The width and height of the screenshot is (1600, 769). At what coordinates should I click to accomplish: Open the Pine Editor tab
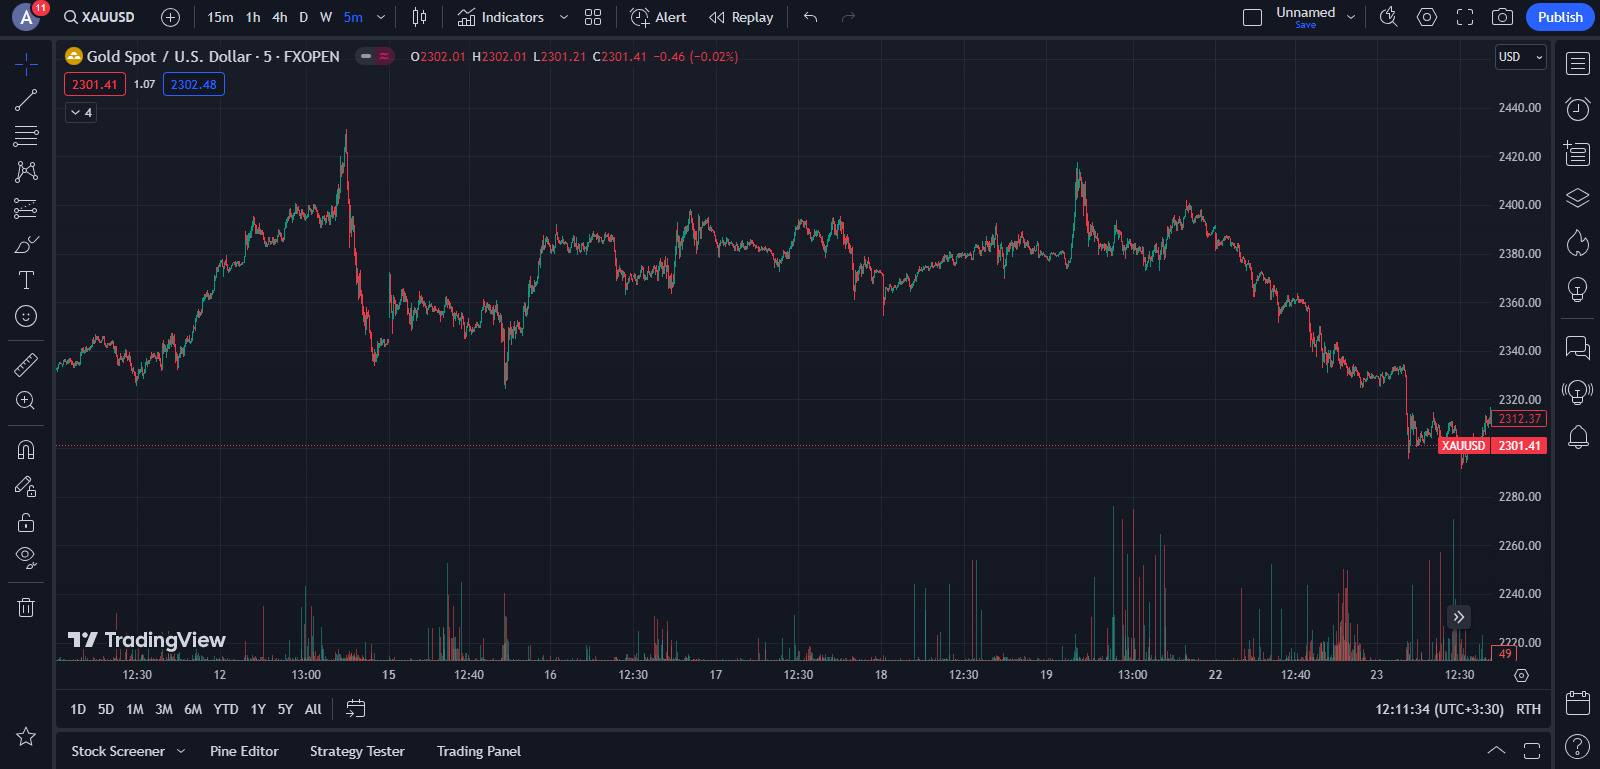pyautogui.click(x=244, y=751)
